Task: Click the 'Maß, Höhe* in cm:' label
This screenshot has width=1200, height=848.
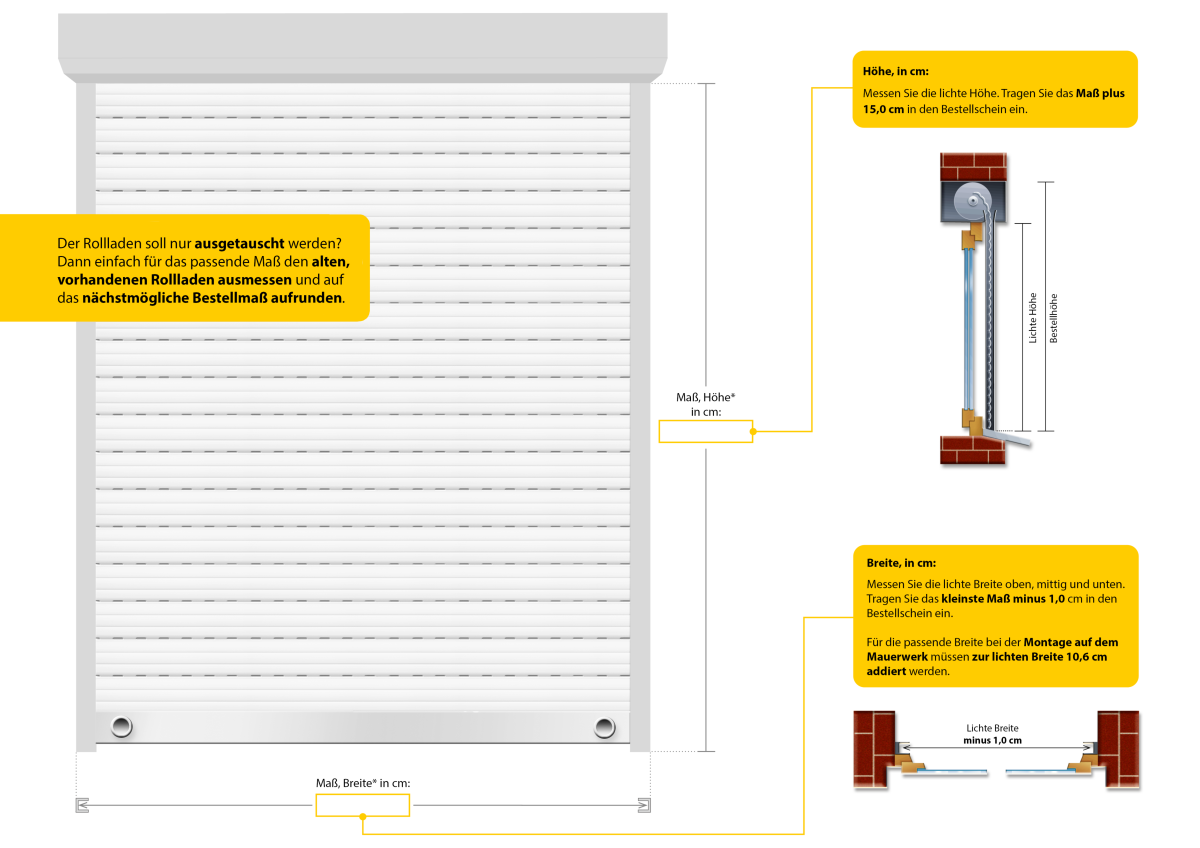Action: coord(706,404)
